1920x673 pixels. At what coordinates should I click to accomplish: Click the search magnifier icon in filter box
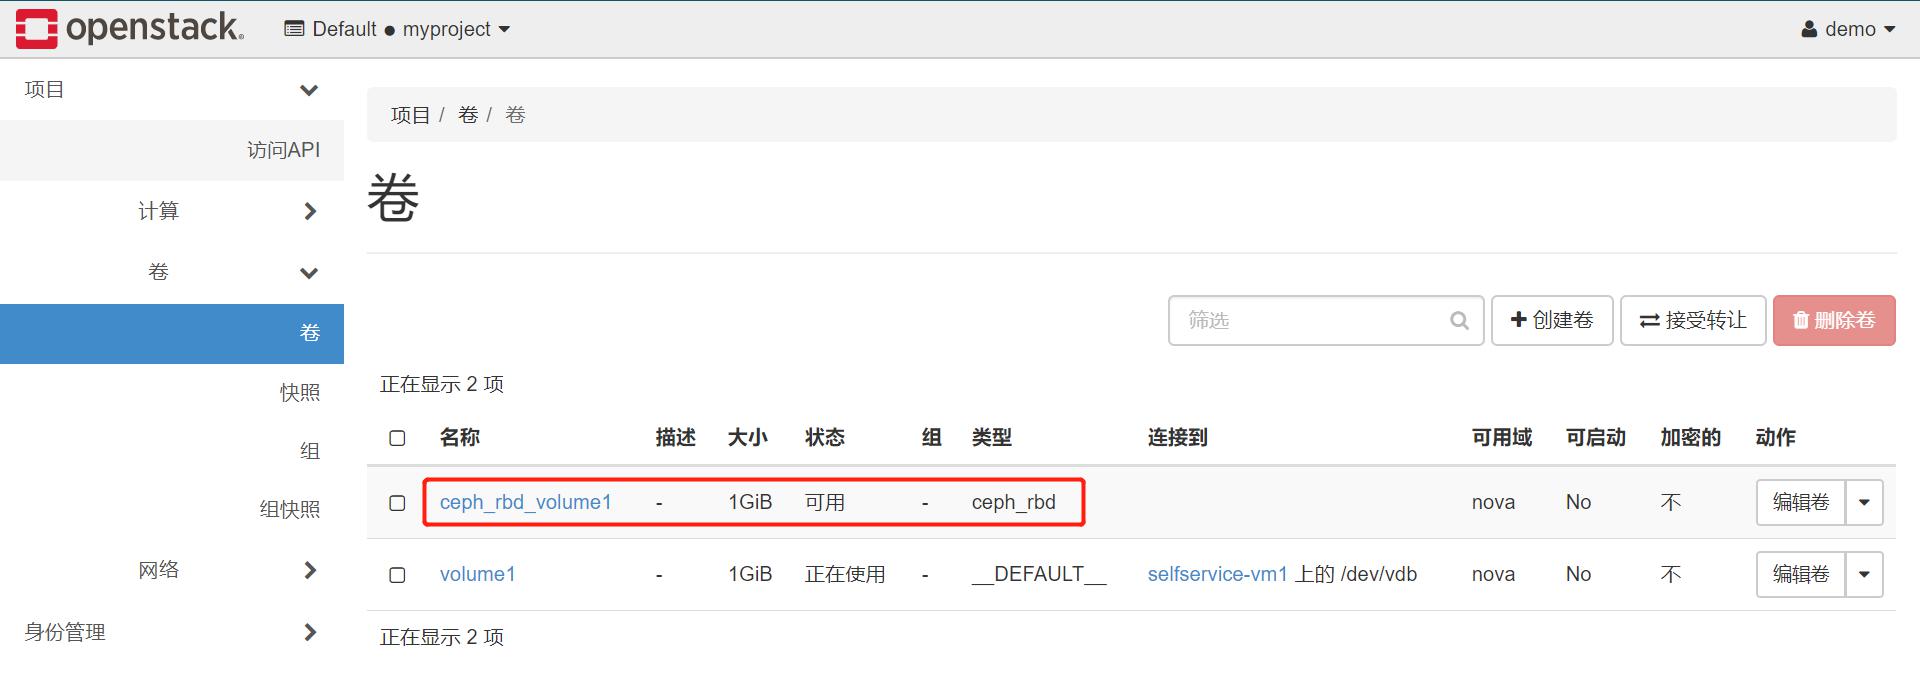[1459, 321]
